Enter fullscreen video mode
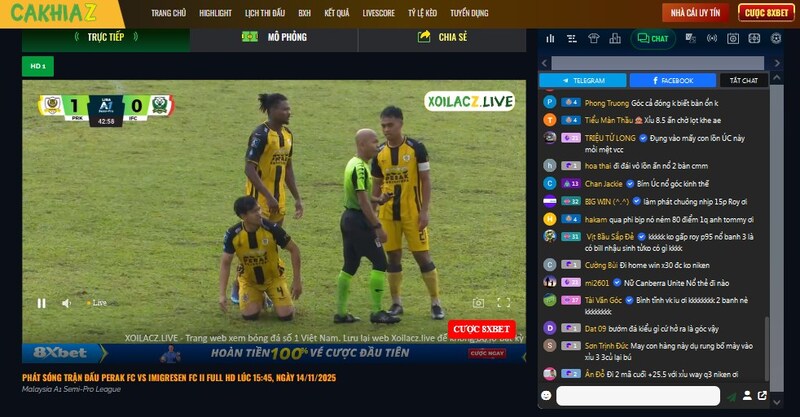This screenshot has height=417, width=800. 504,303
